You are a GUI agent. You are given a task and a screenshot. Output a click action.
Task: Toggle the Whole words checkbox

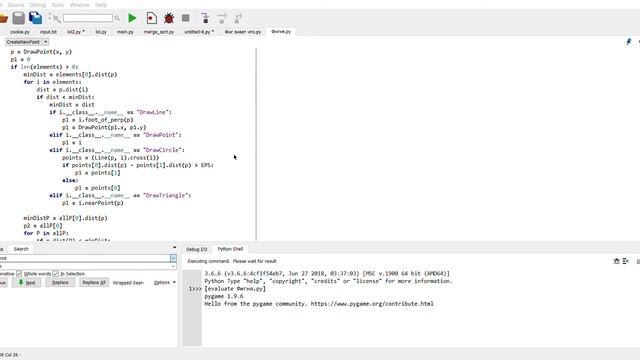pos(19,273)
